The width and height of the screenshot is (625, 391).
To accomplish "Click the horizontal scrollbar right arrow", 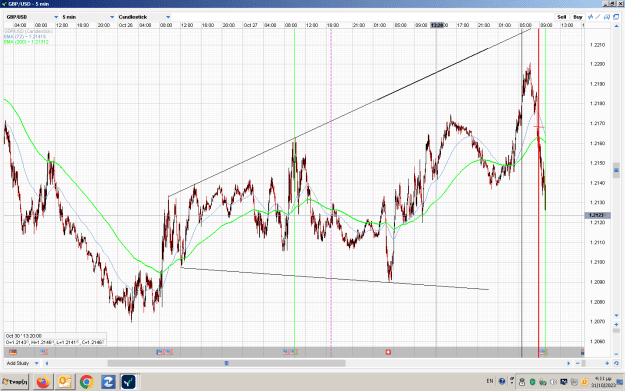I will (x=568, y=363).
